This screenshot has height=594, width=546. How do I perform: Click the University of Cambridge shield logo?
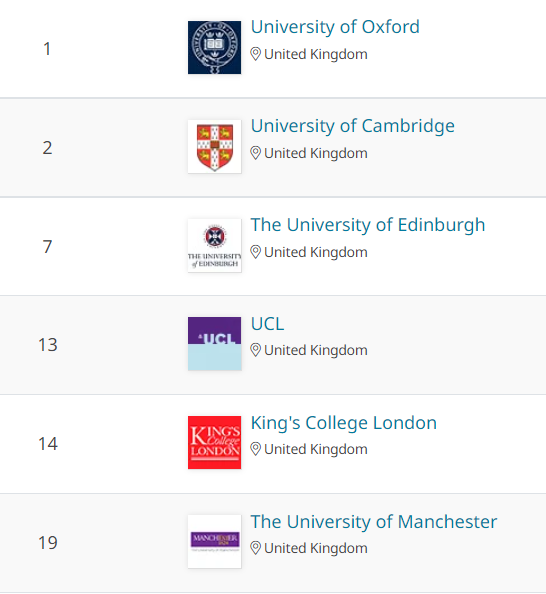(x=214, y=146)
